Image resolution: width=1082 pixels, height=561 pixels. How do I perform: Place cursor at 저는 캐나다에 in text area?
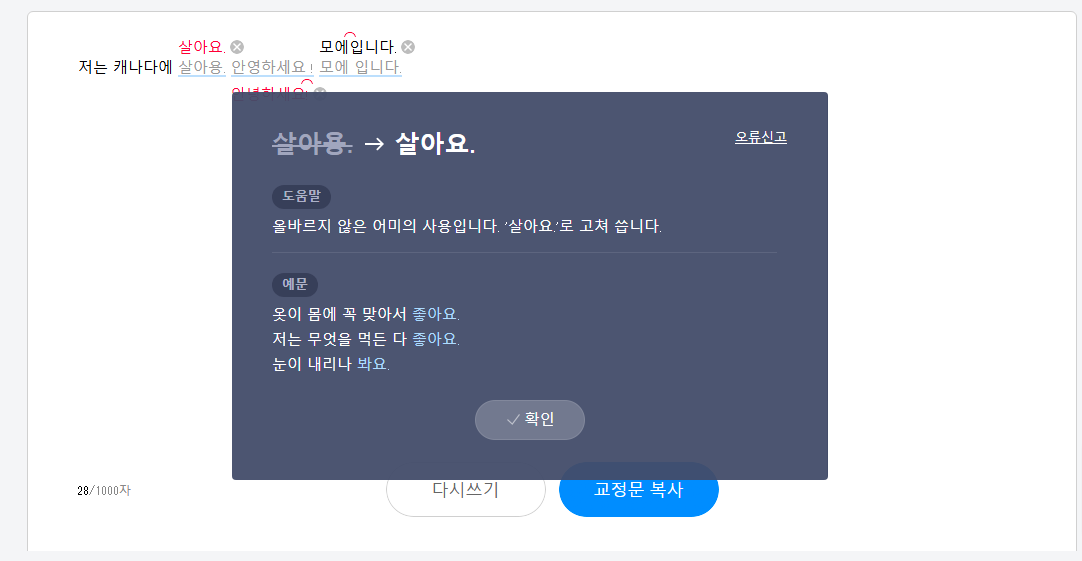(125, 67)
